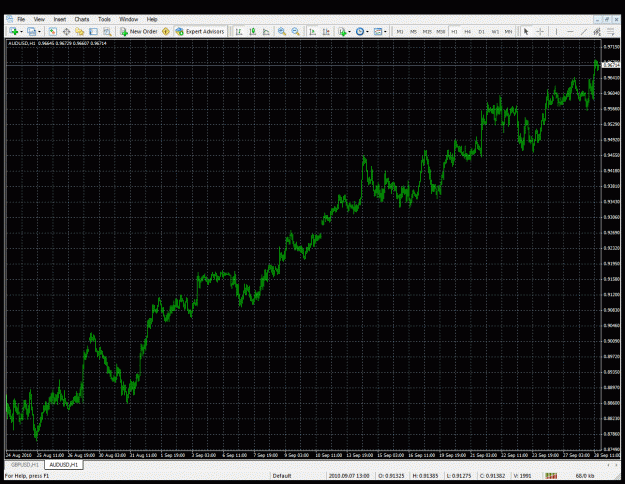Pick the Fibonacci Retracement tool
The image size is (625, 484).
pyautogui.click(x=610, y=31)
